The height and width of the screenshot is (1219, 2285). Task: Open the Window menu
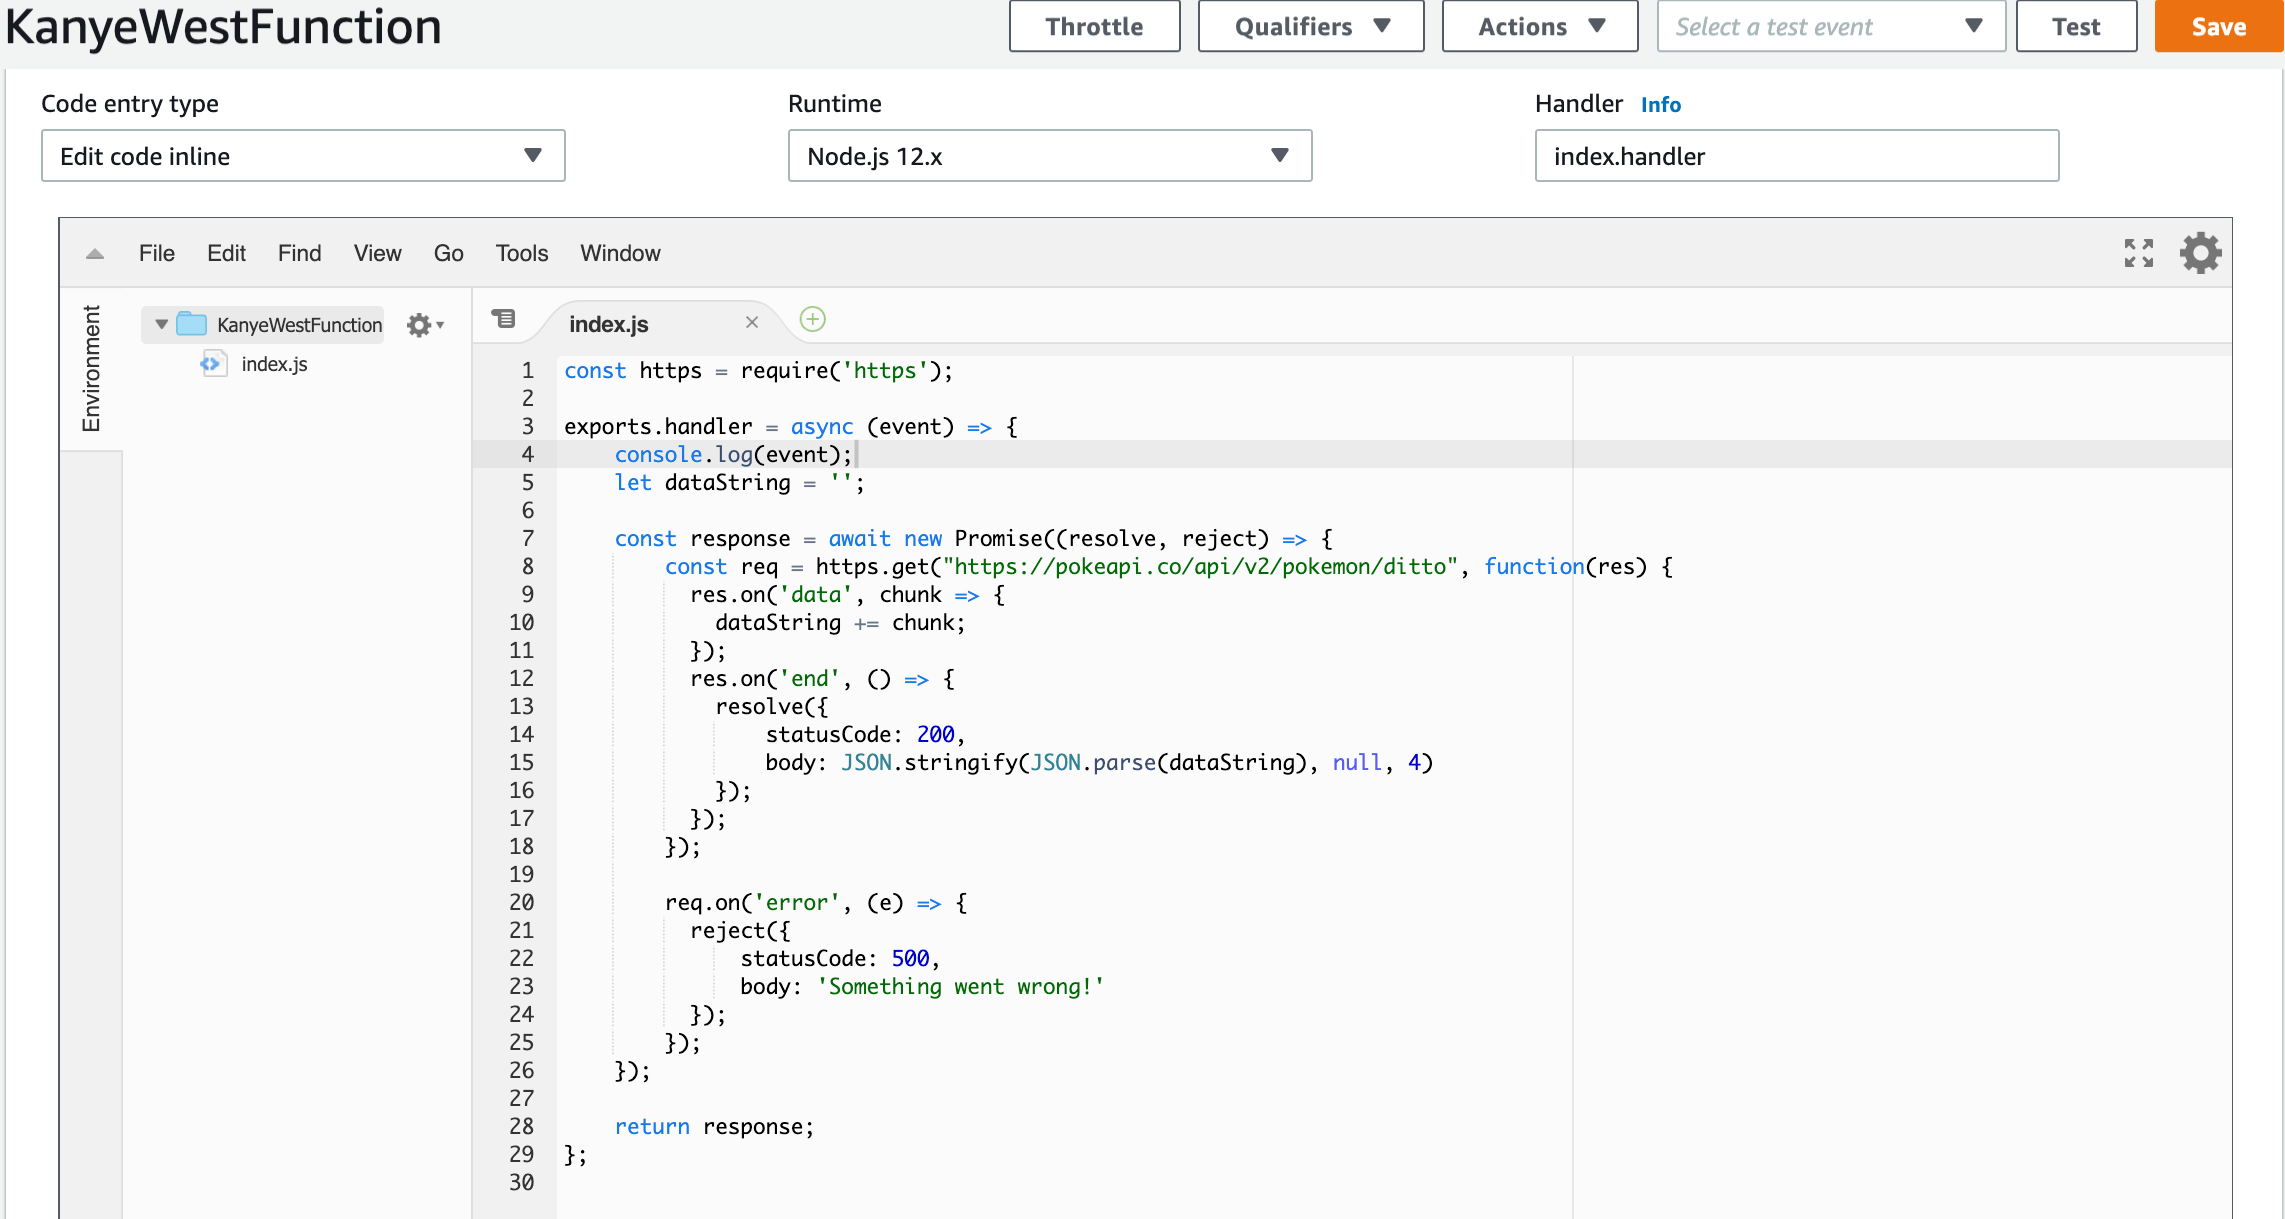(621, 254)
